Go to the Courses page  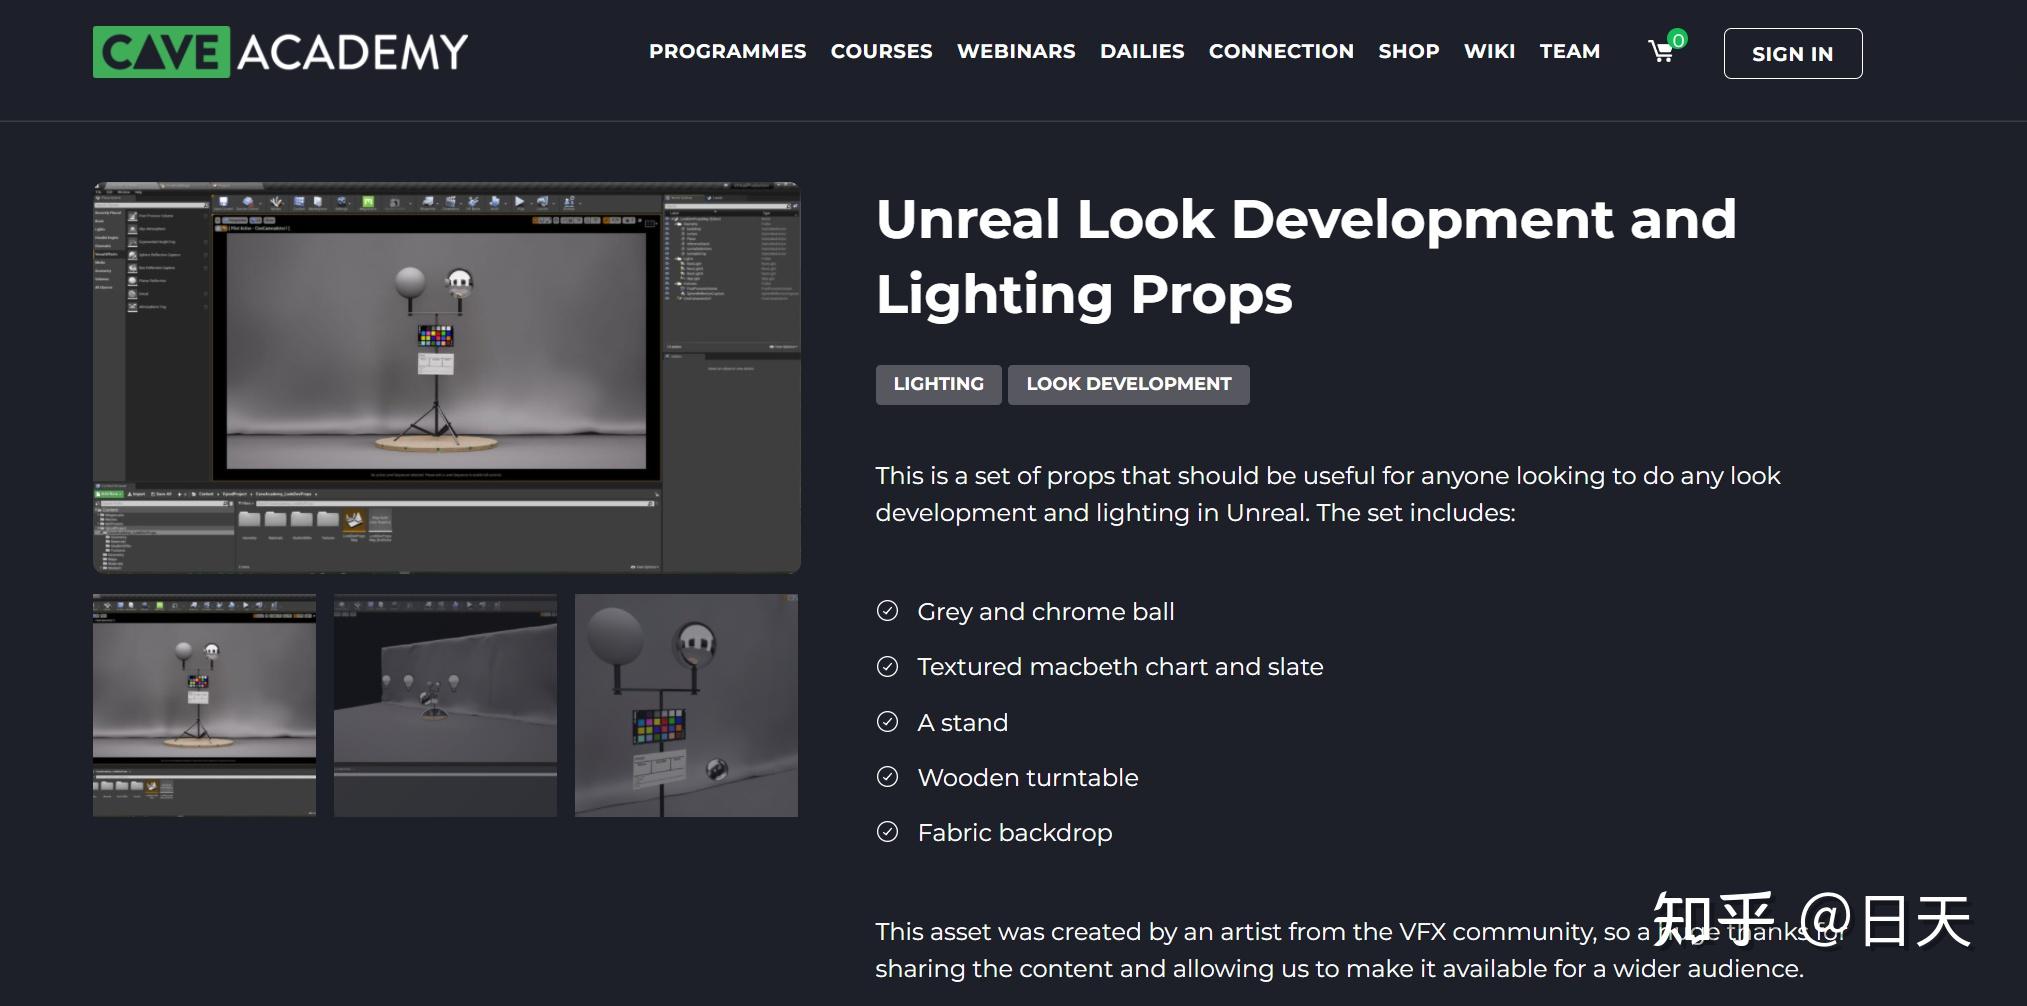pos(881,51)
